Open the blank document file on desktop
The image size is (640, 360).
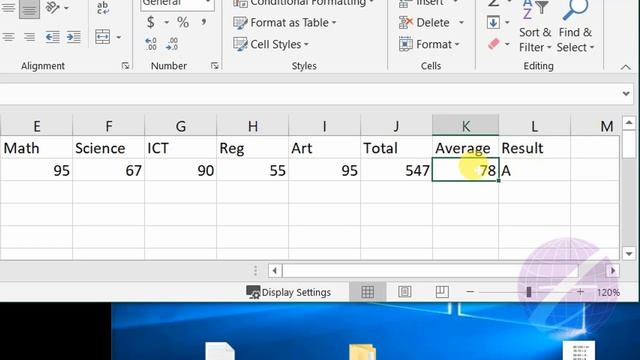coord(220,351)
